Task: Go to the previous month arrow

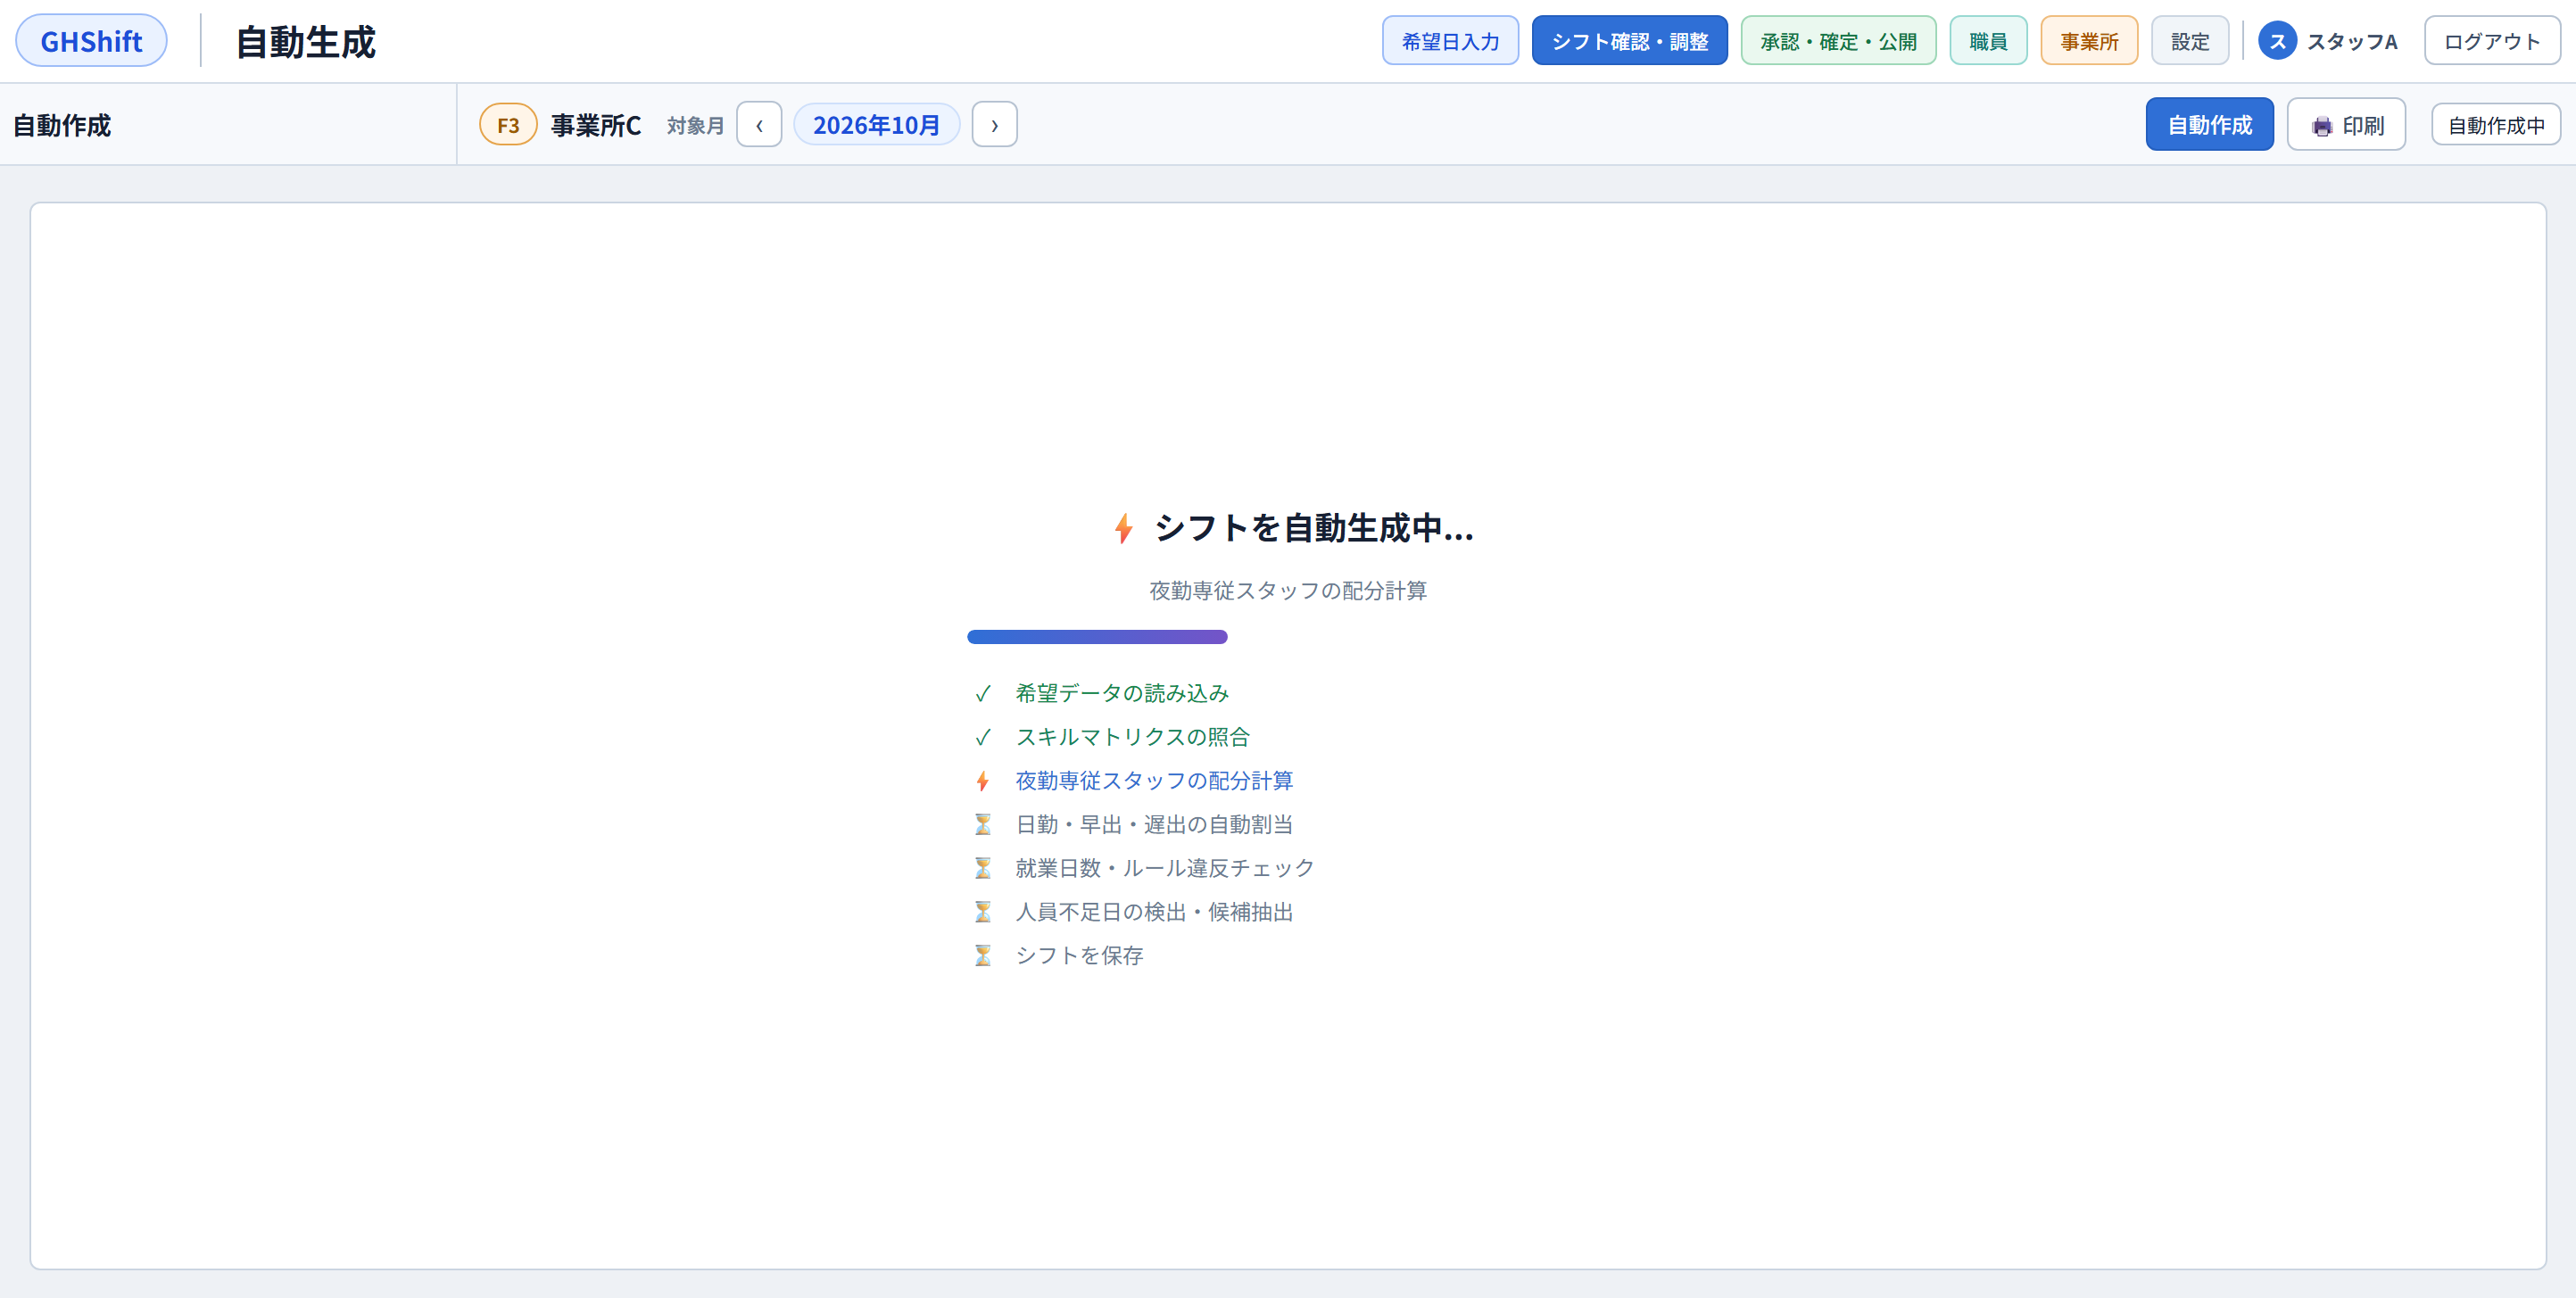Action: 759,125
